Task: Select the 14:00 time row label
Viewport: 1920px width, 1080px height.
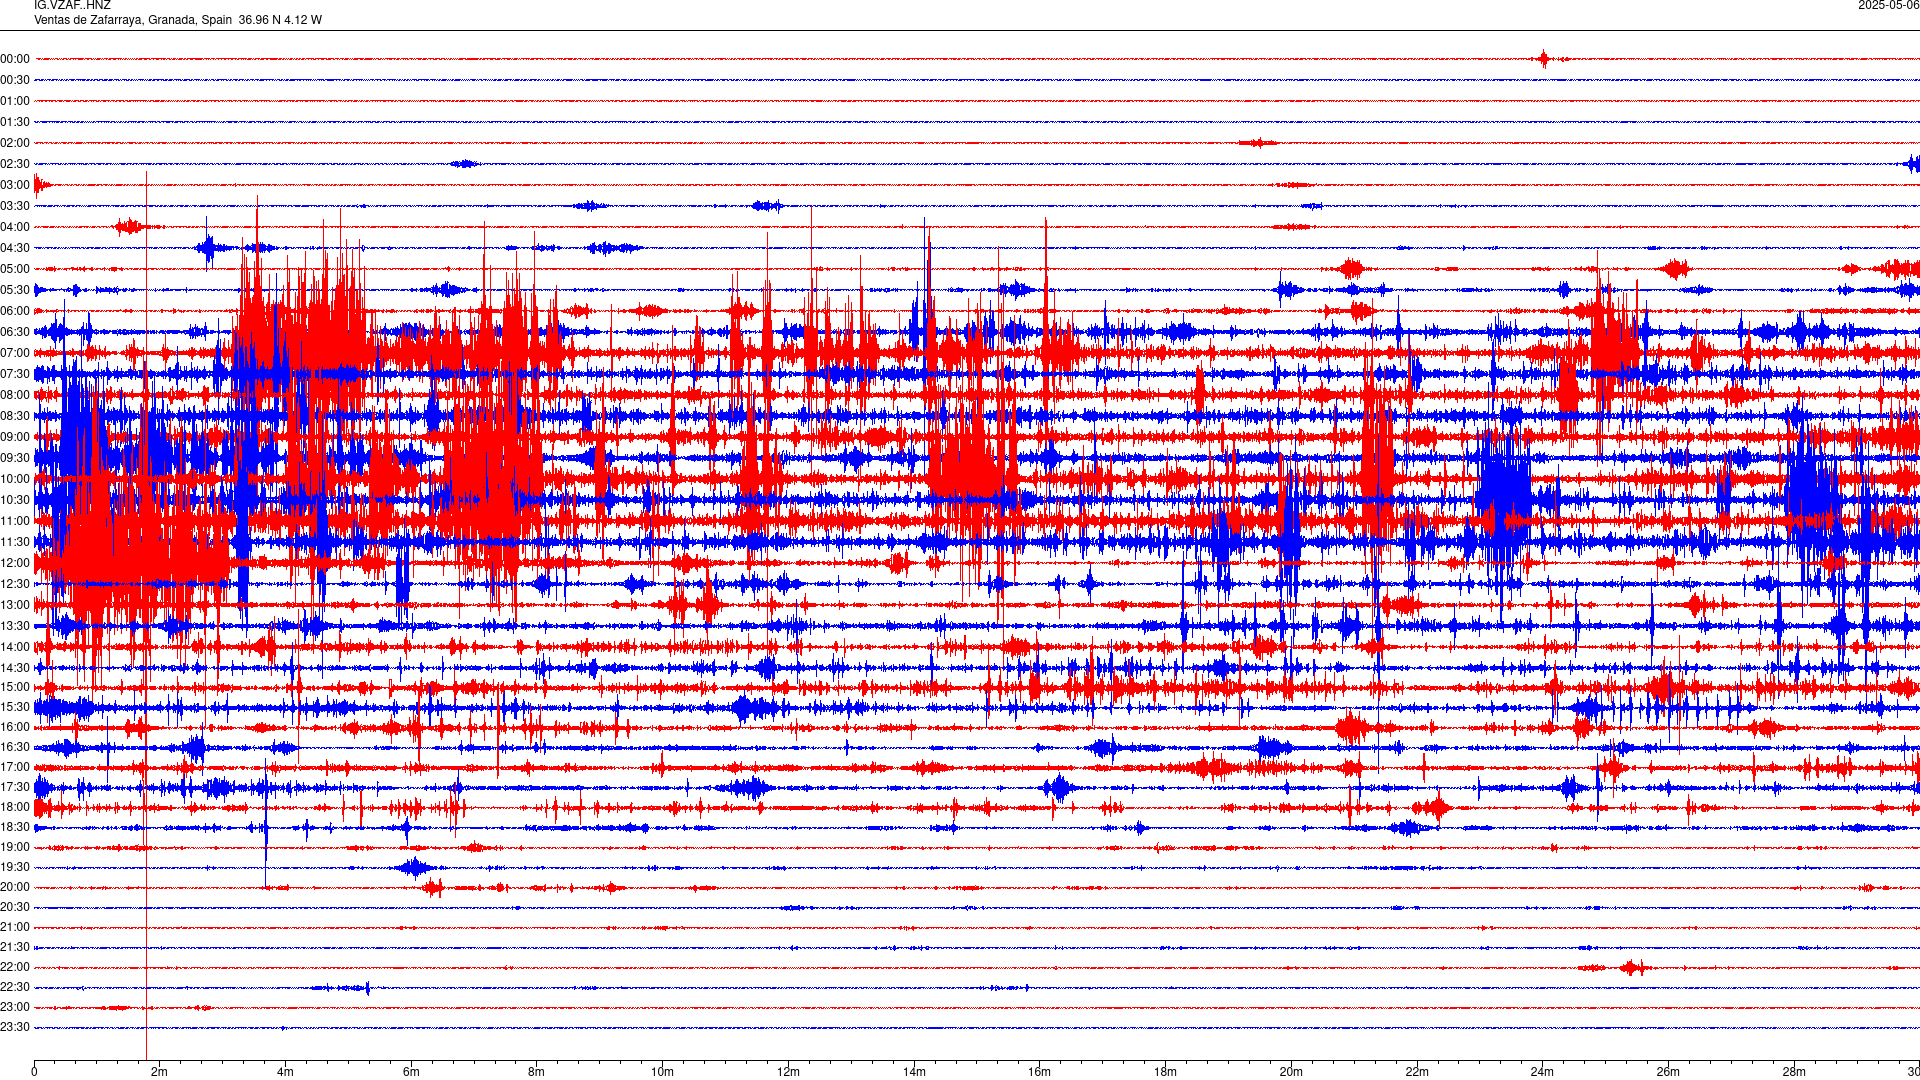Action: (15, 647)
